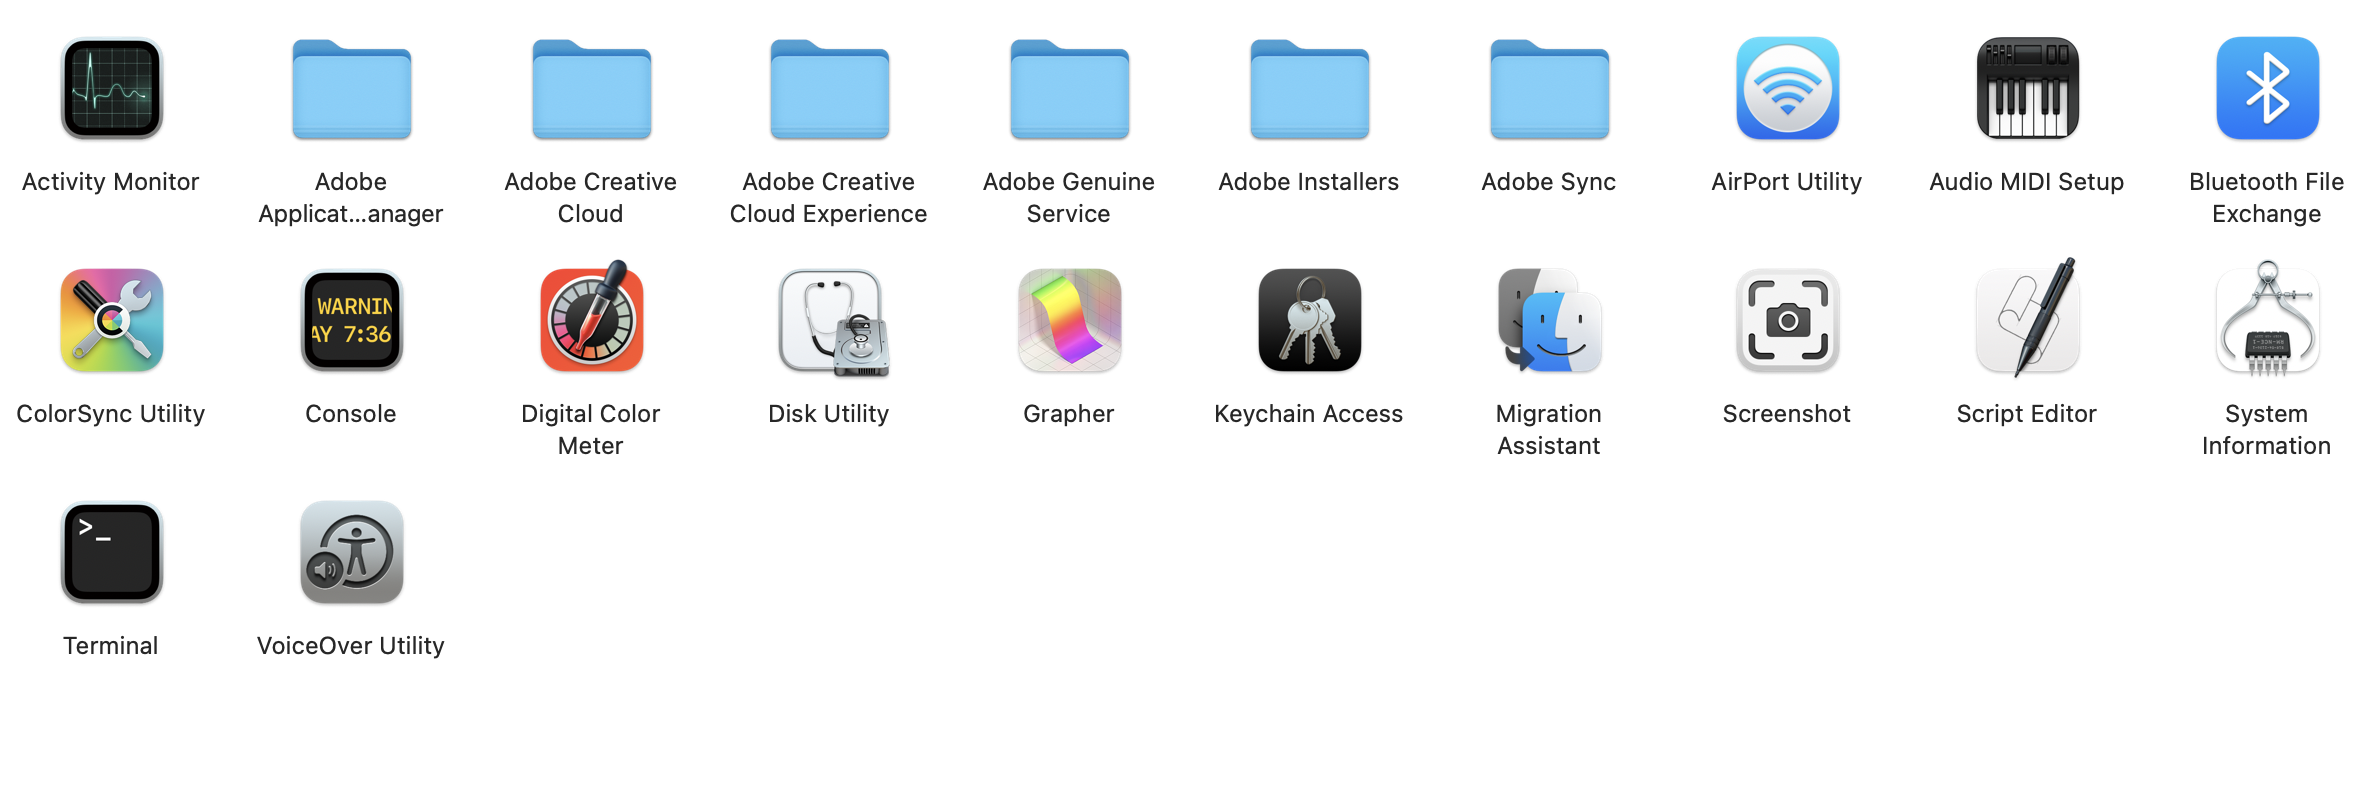The image size is (2380, 810).
Task: Select the Activity Monitor app icon
Action: (x=112, y=88)
